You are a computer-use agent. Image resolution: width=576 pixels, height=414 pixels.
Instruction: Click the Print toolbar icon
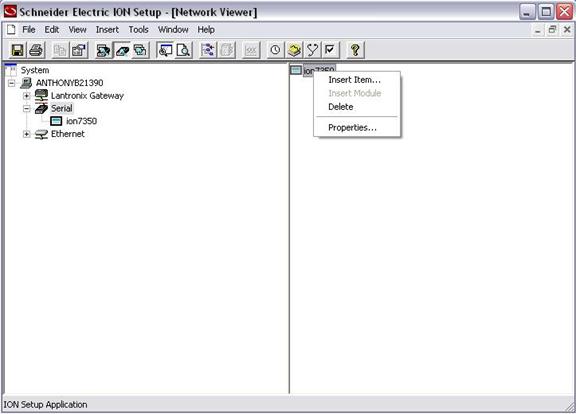click(36, 50)
